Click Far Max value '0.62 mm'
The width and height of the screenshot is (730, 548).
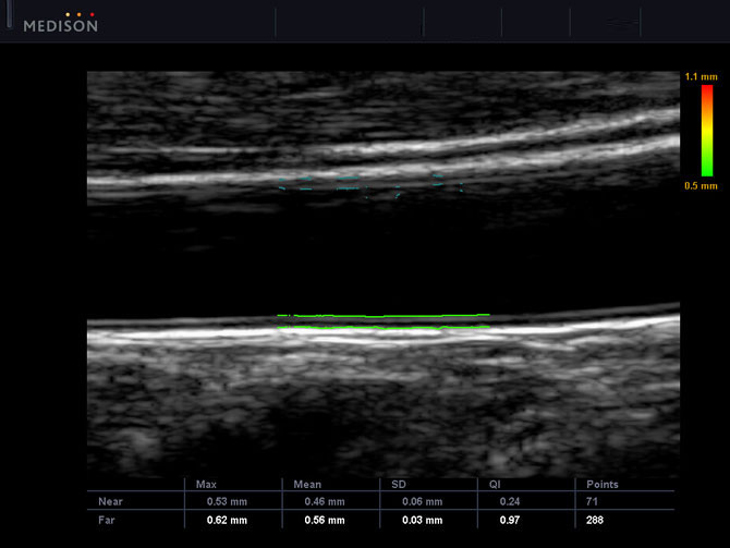pyautogui.click(x=227, y=520)
